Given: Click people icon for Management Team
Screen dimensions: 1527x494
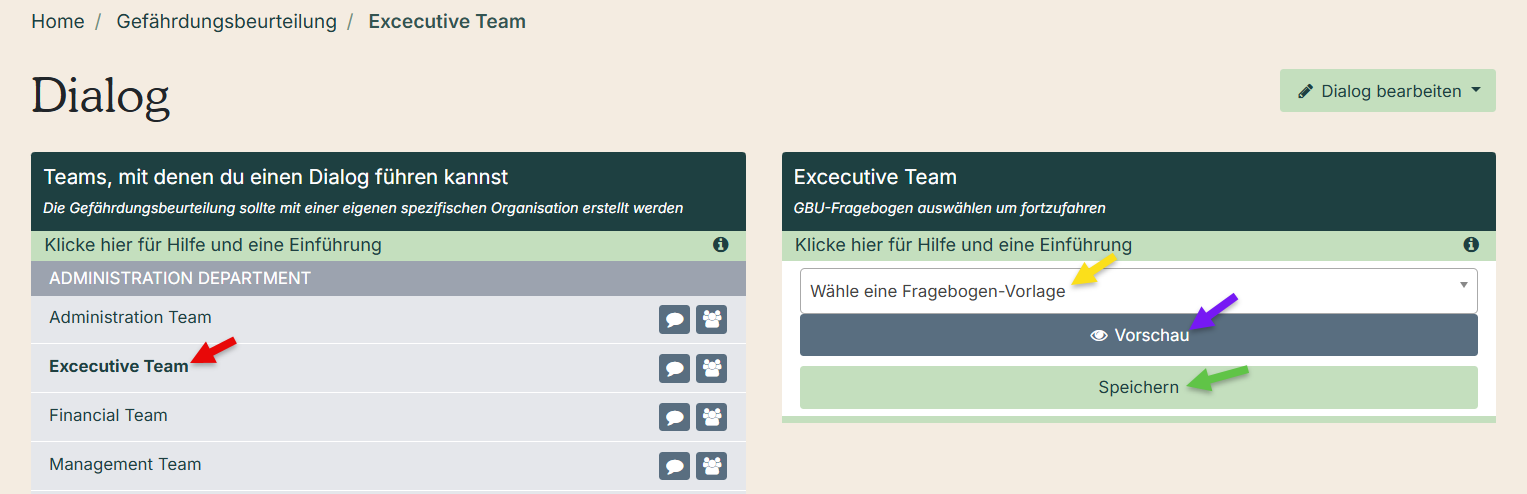Looking at the screenshot, I should coord(711,466).
